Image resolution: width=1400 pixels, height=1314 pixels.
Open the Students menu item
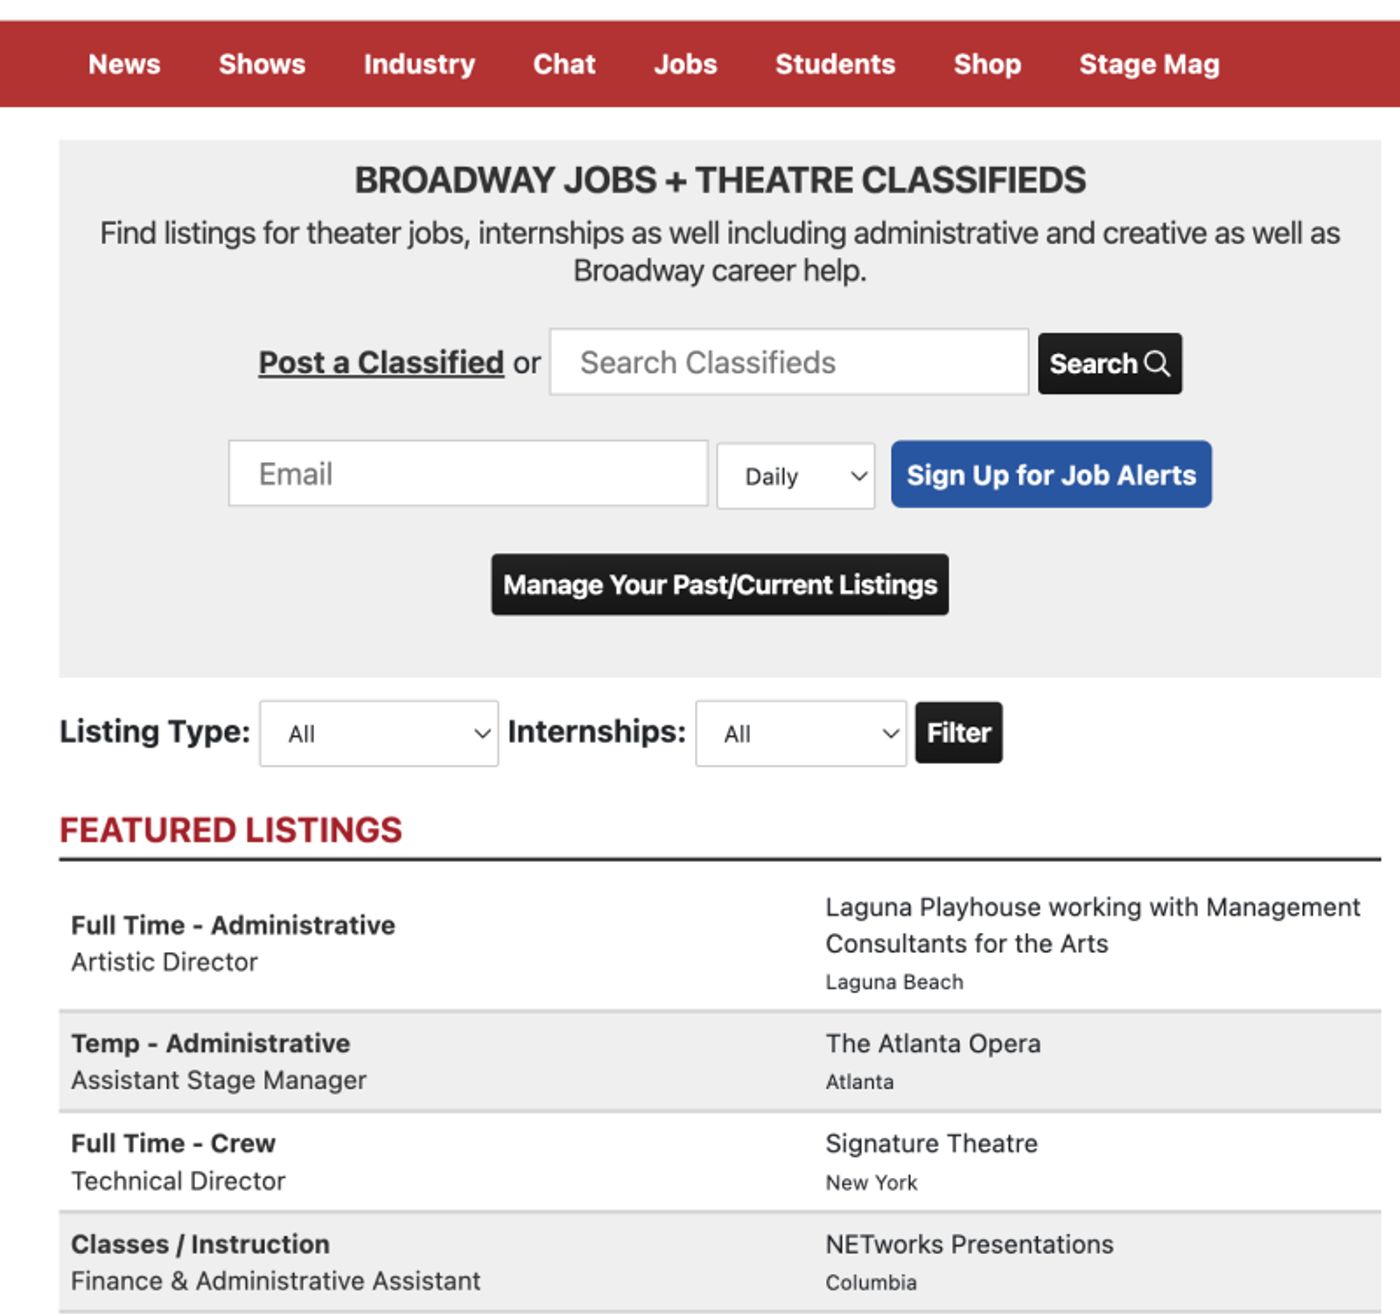click(x=835, y=64)
